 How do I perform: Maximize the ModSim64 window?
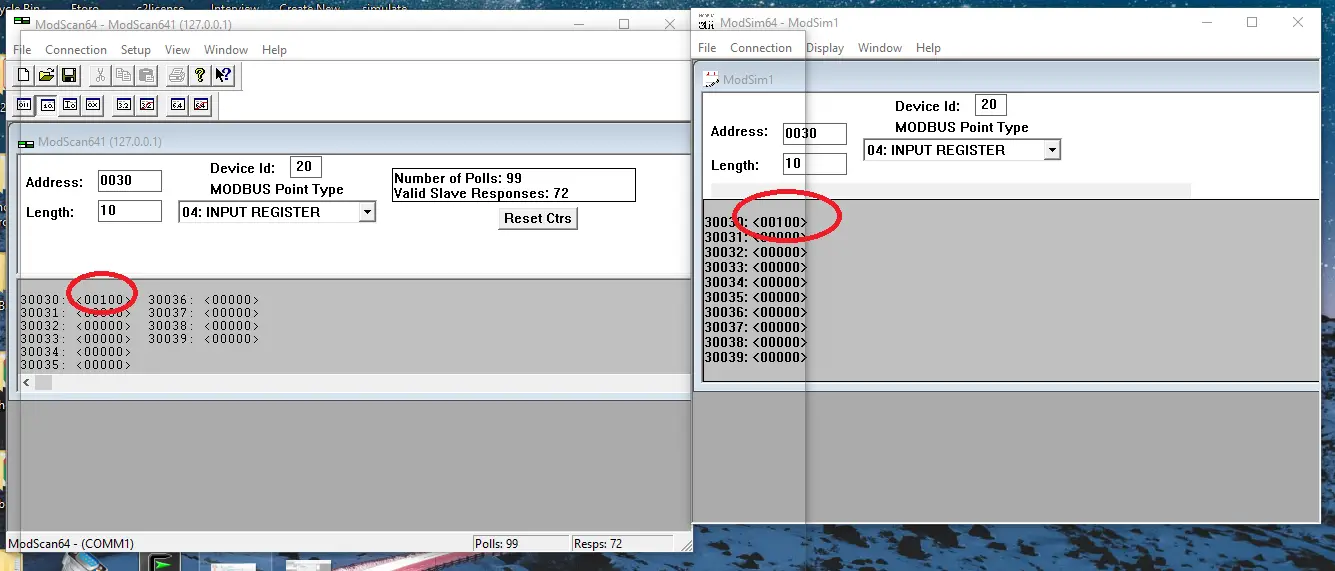pos(1252,22)
